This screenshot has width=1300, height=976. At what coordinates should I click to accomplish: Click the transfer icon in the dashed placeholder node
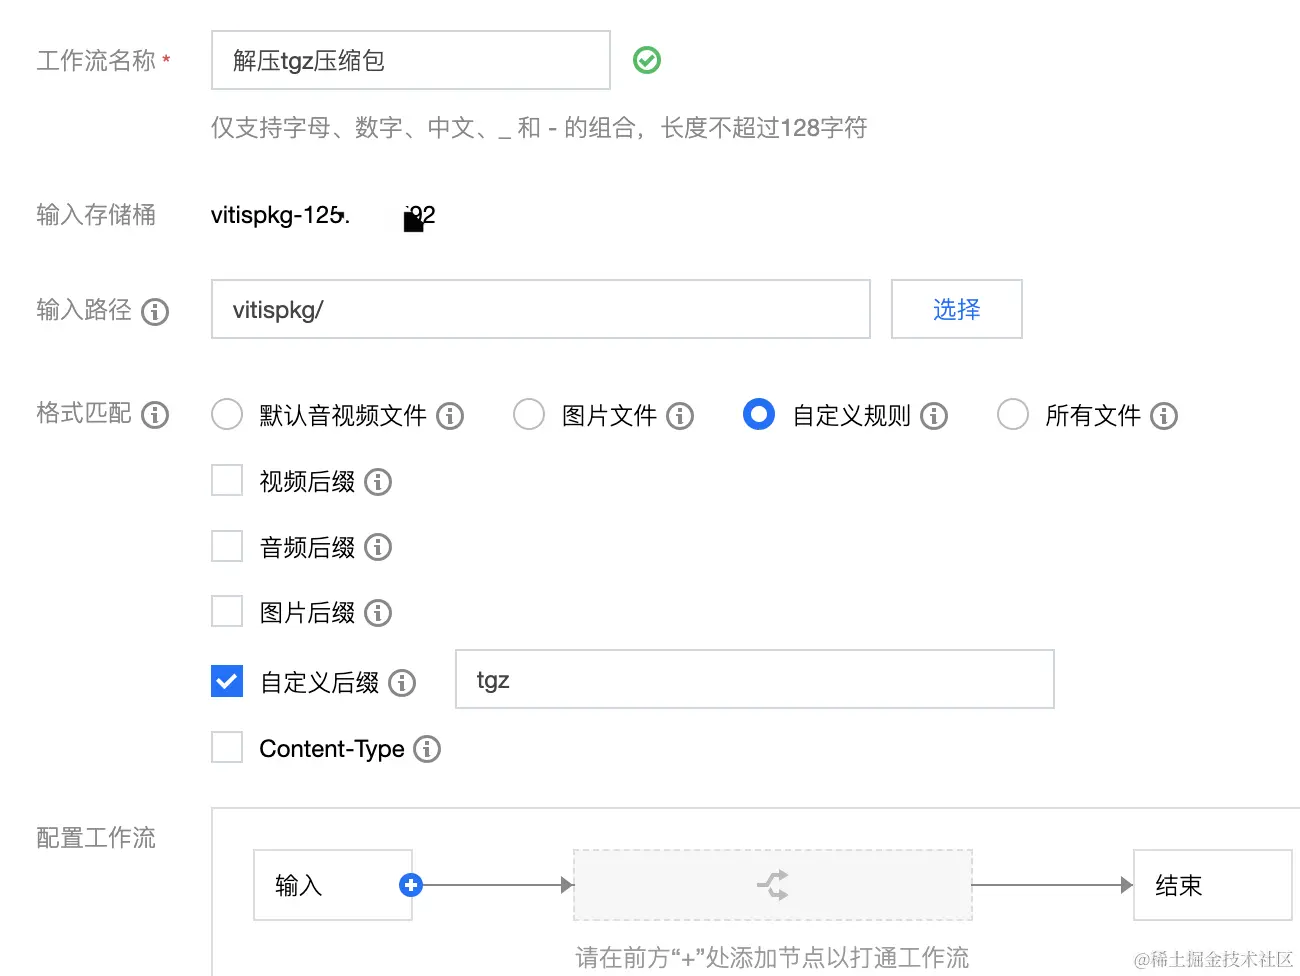tap(771, 884)
